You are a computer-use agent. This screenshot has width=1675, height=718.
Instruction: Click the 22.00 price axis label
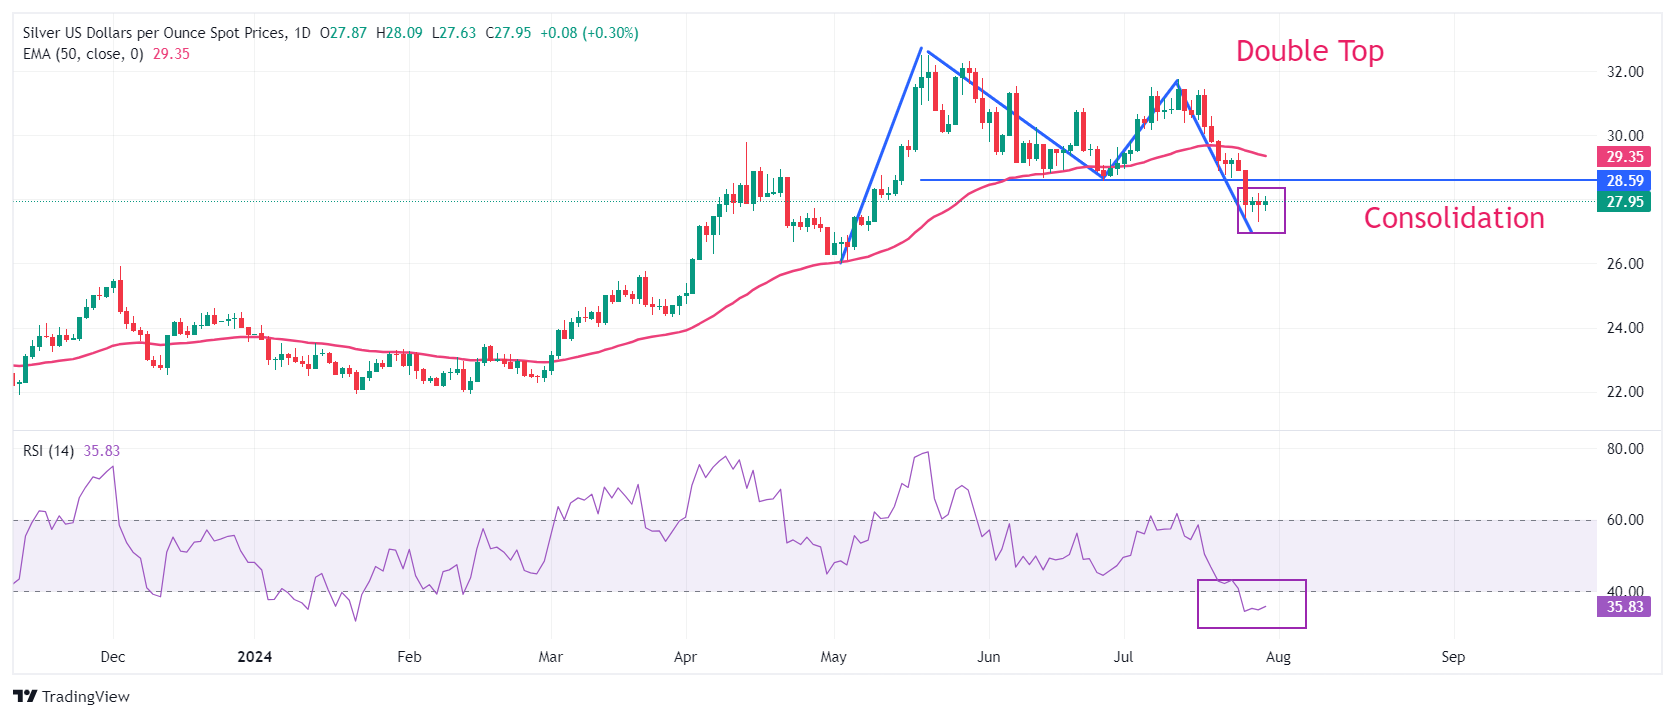1625,392
